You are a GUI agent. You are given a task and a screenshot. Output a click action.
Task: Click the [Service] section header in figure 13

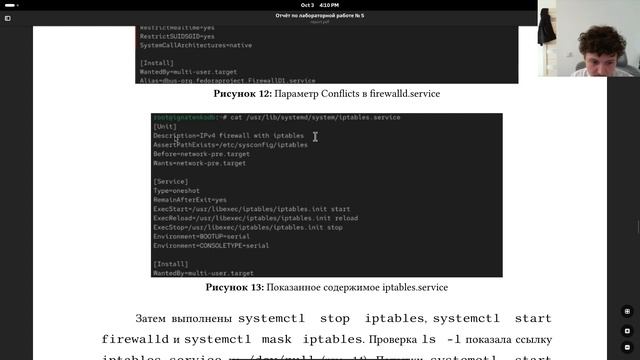171,182
